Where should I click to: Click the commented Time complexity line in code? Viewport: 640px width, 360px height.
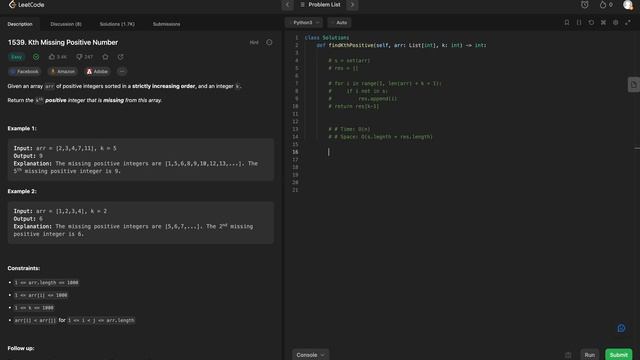349,129
